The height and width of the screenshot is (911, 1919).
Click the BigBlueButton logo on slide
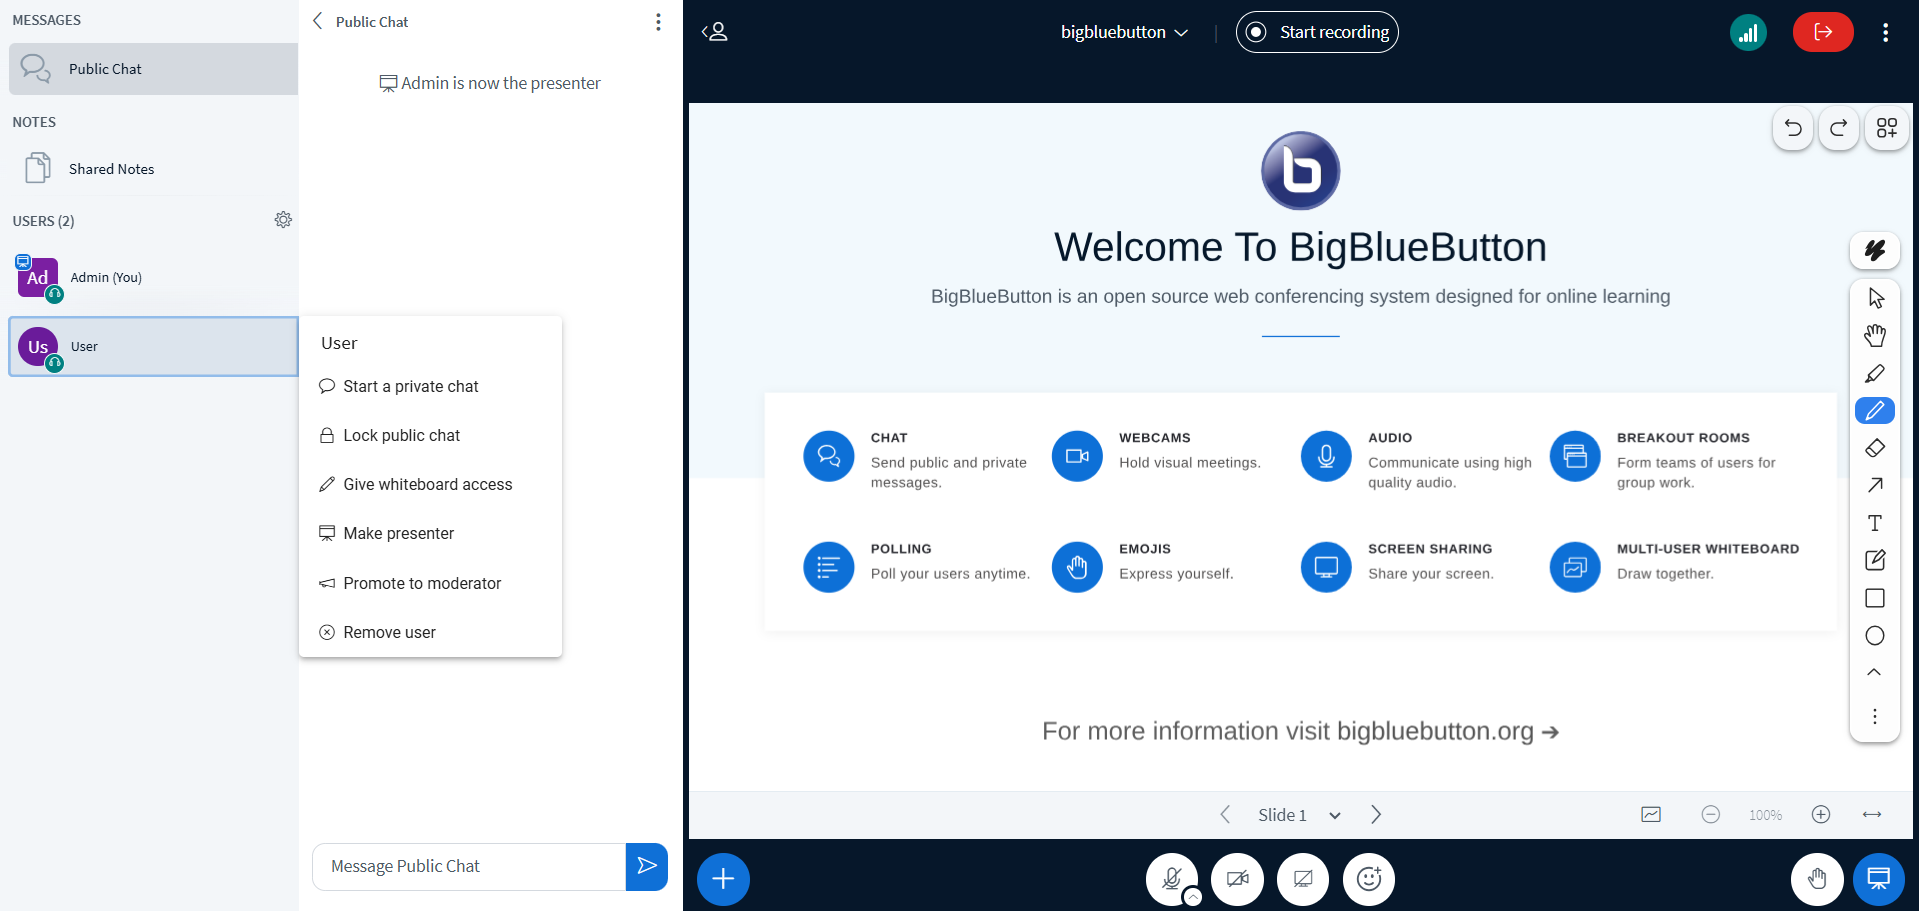pos(1300,171)
